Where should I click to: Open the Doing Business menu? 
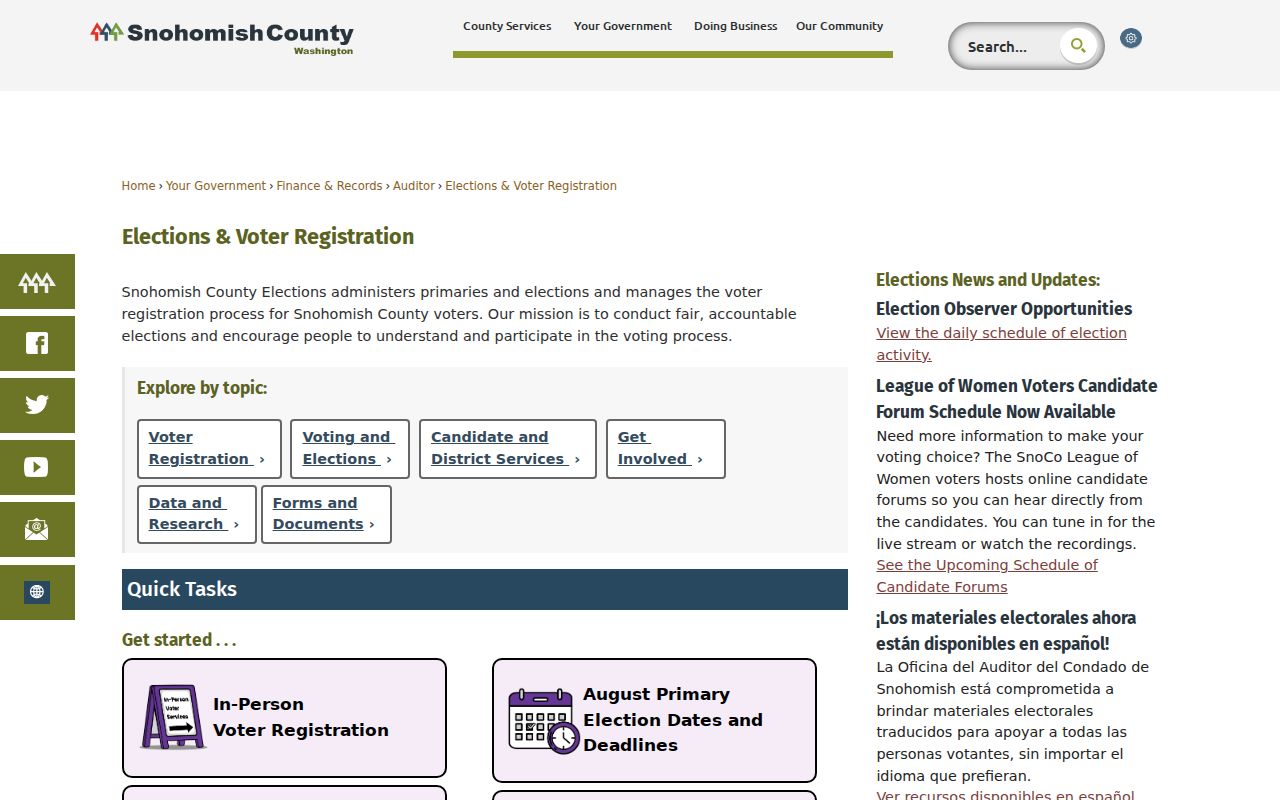click(735, 26)
